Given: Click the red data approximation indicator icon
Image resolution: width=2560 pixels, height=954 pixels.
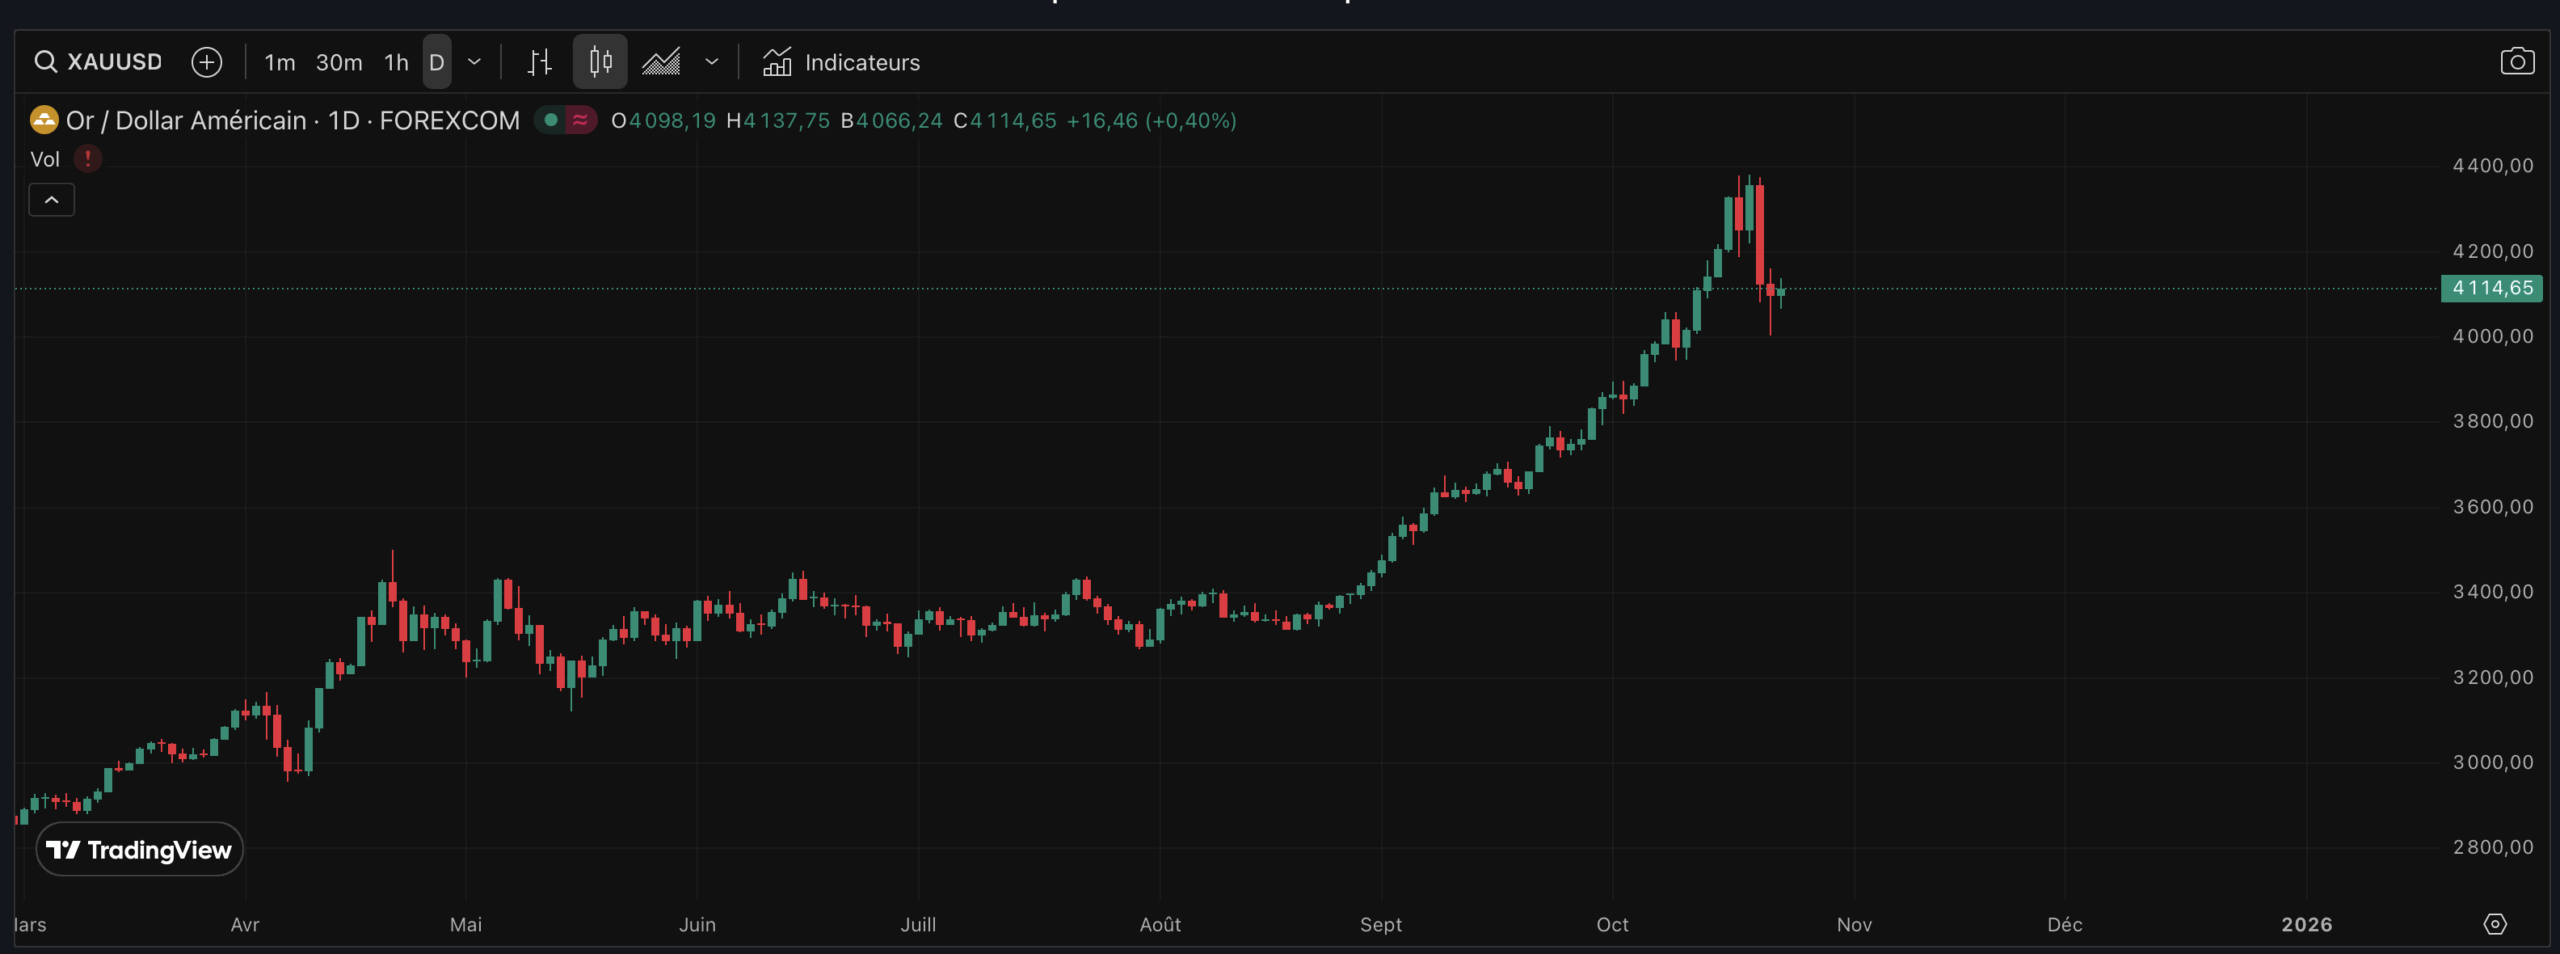Looking at the screenshot, I should (580, 120).
